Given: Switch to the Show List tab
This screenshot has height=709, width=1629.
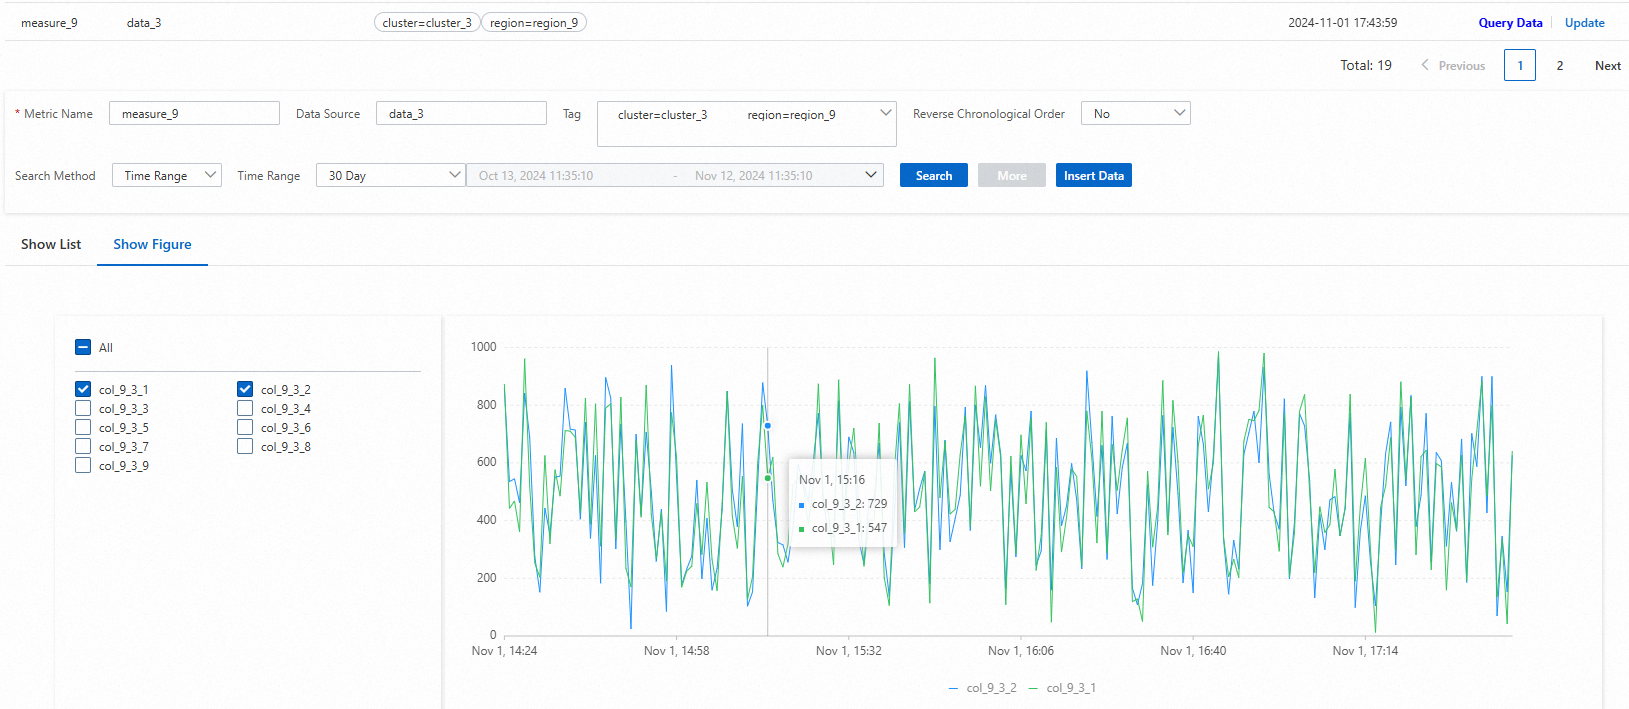Looking at the screenshot, I should click(51, 244).
